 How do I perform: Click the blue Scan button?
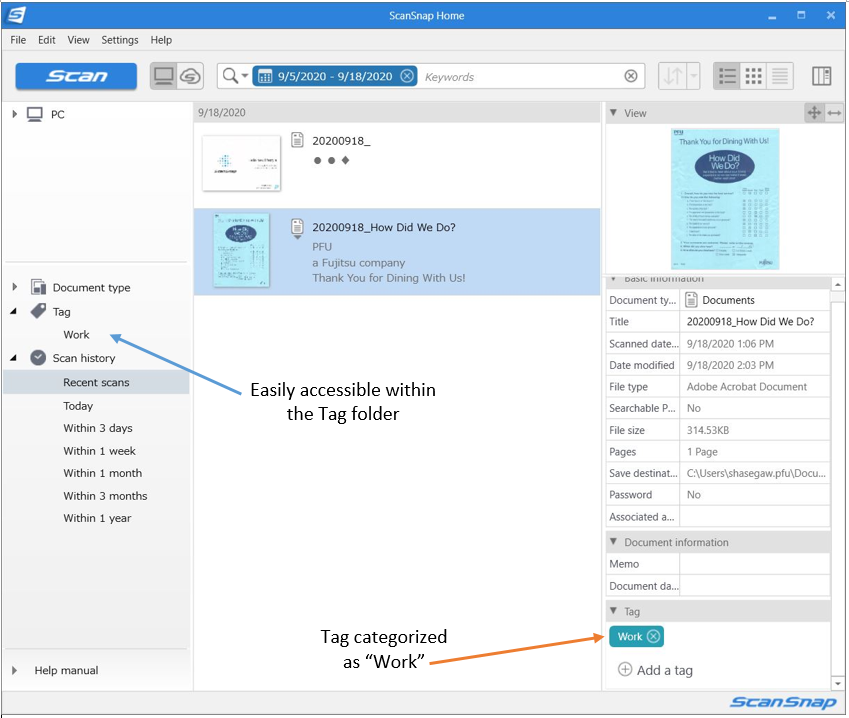76,76
